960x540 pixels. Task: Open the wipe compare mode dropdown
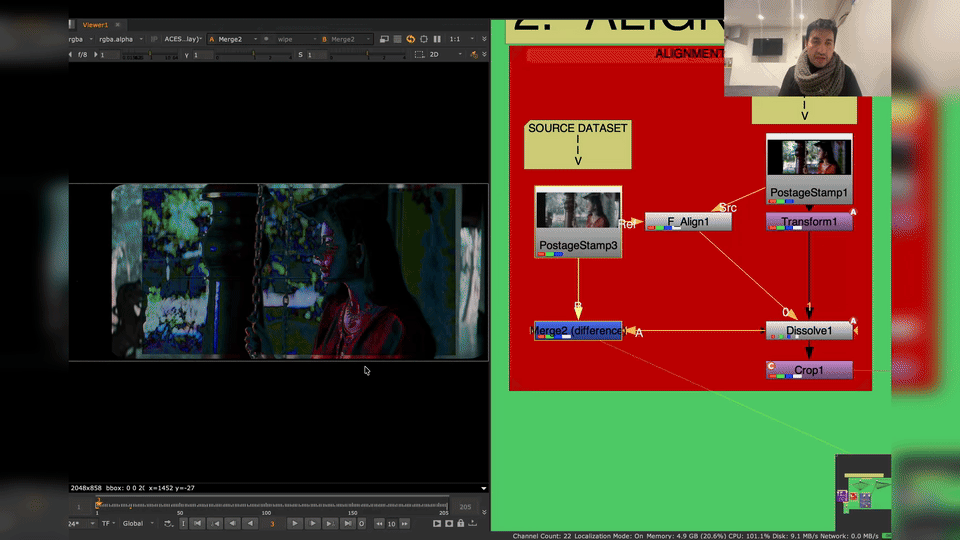(x=296, y=39)
